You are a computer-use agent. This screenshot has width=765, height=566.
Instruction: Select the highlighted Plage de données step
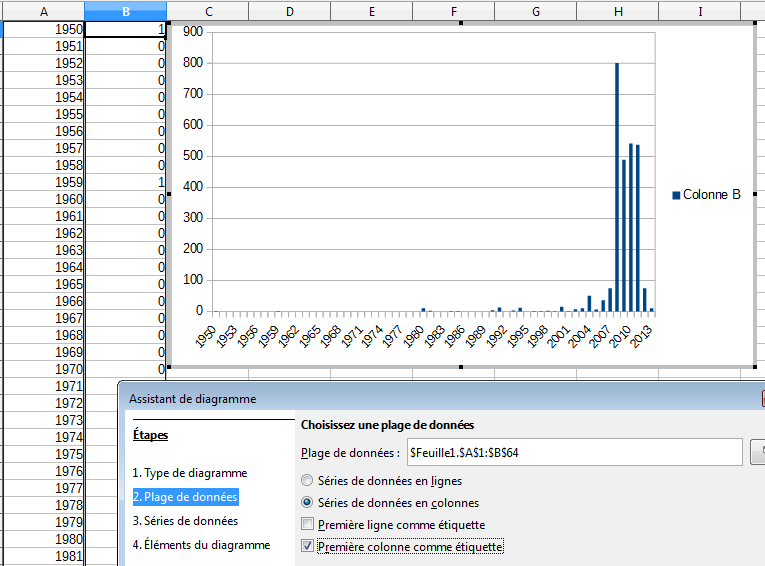coord(185,497)
